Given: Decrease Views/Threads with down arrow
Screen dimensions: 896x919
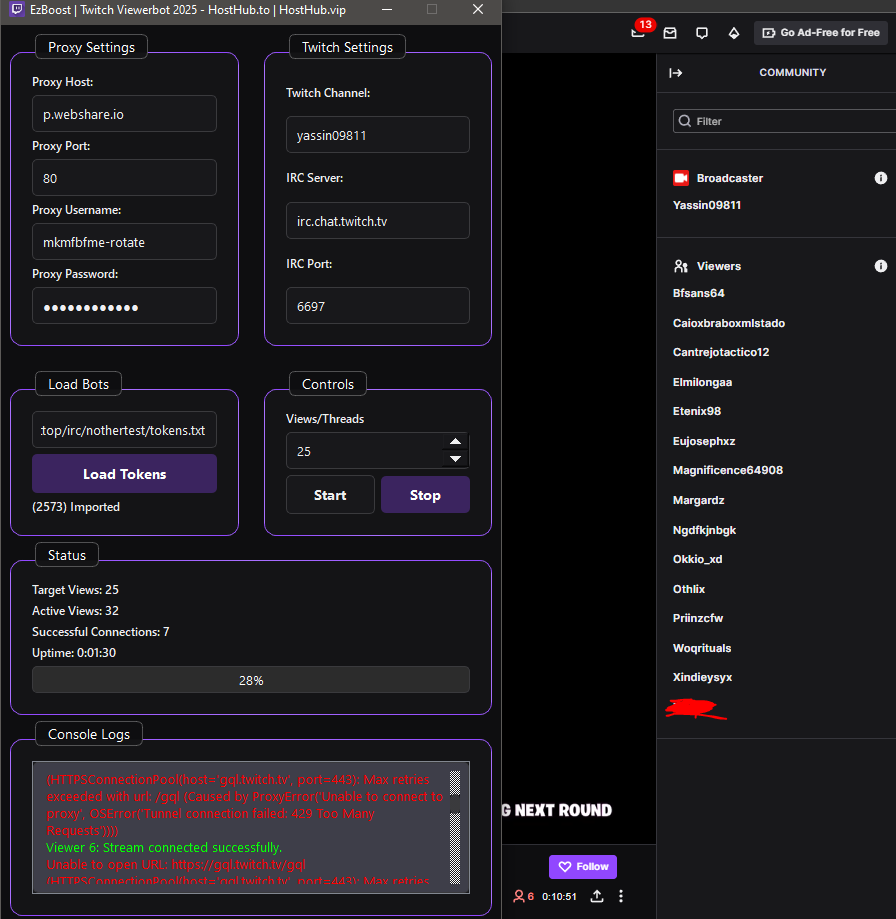Looking at the screenshot, I should pos(455,459).
